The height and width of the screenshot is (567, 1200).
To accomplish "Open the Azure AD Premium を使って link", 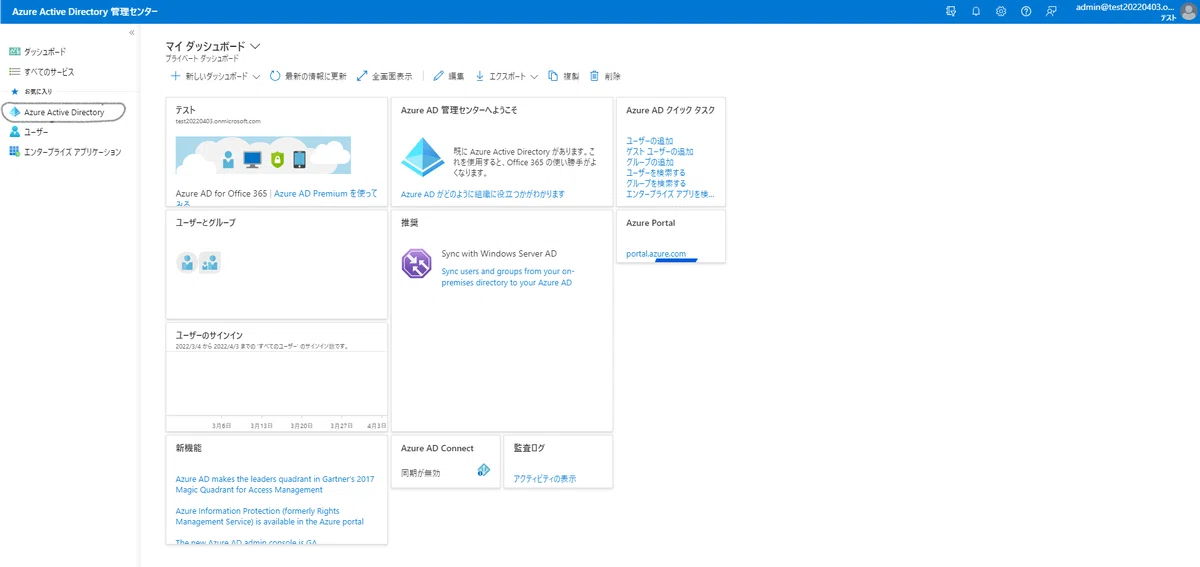I will [326, 194].
